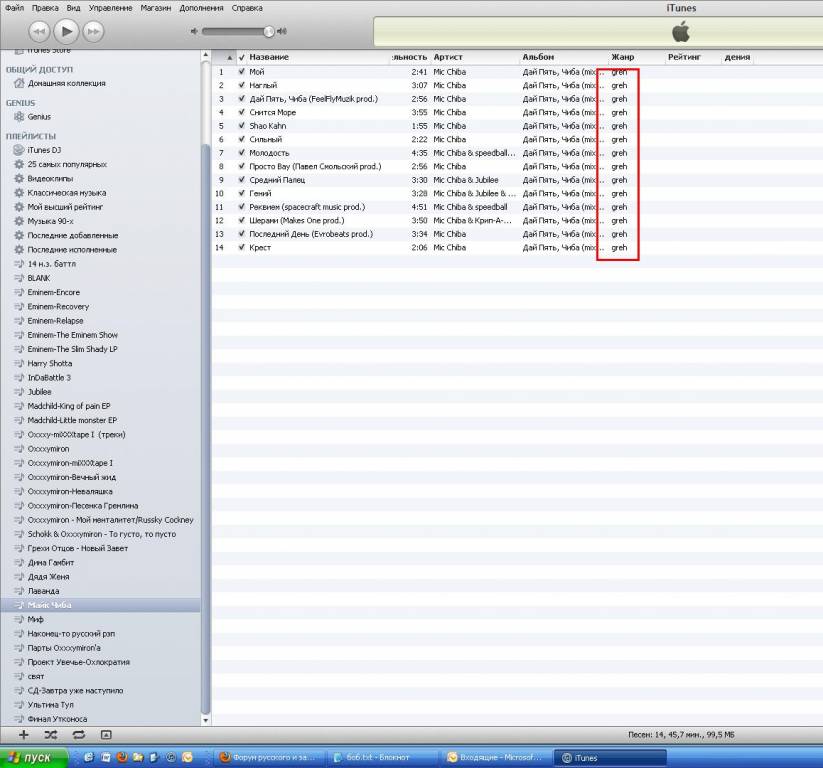Image resolution: width=823 pixels, height=768 pixels.
Task: Show the artwork viewer panel
Action: click(x=106, y=735)
